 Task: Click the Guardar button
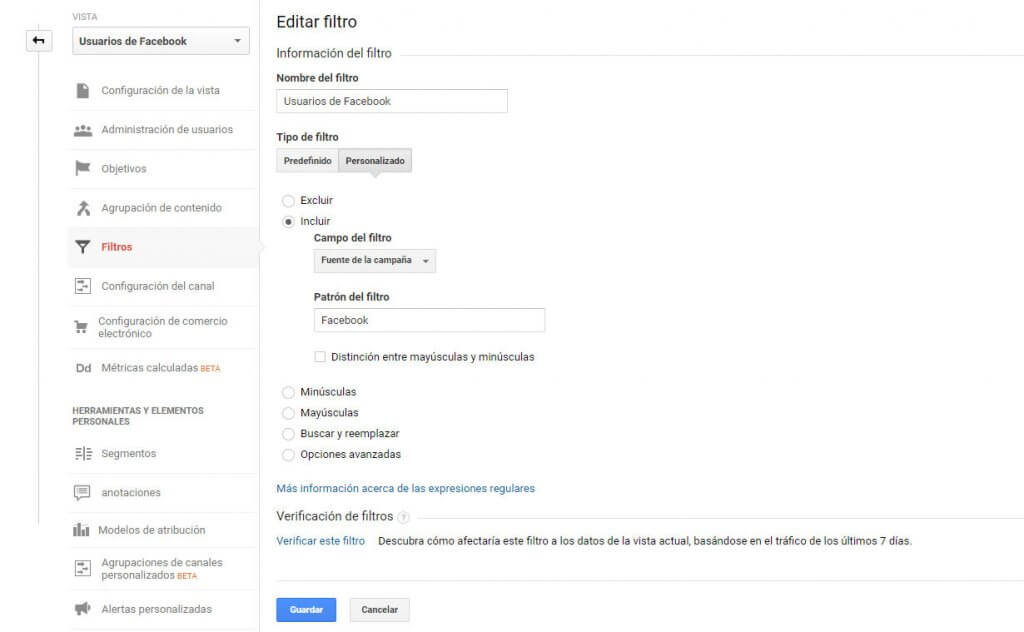click(x=306, y=610)
